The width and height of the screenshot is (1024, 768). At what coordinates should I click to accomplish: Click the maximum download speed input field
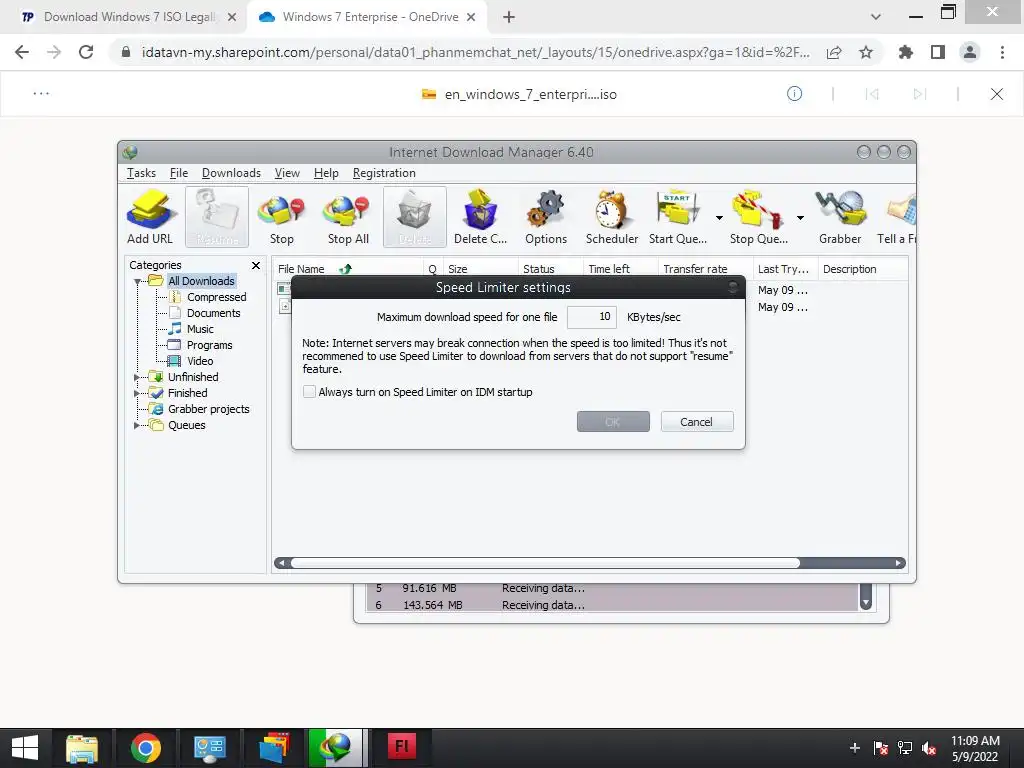[x=591, y=317]
